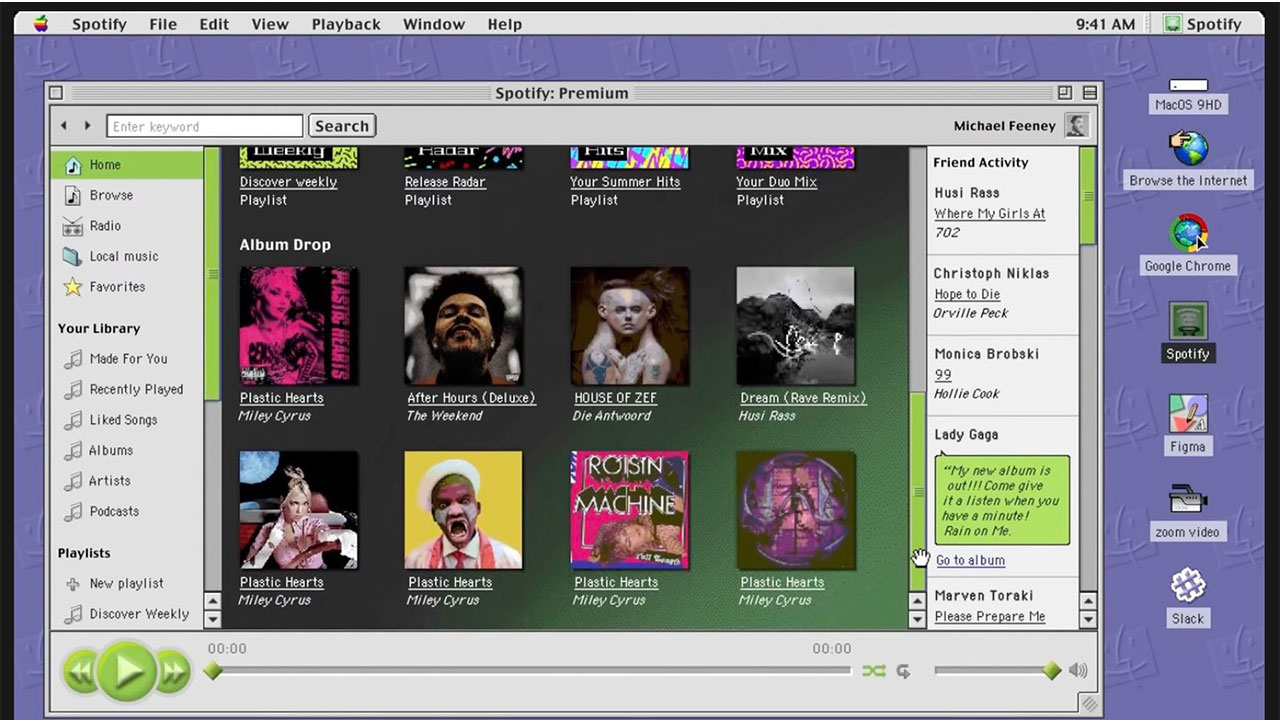Toggle shuffle playback
The image size is (1280, 720).
tap(874, 672)
